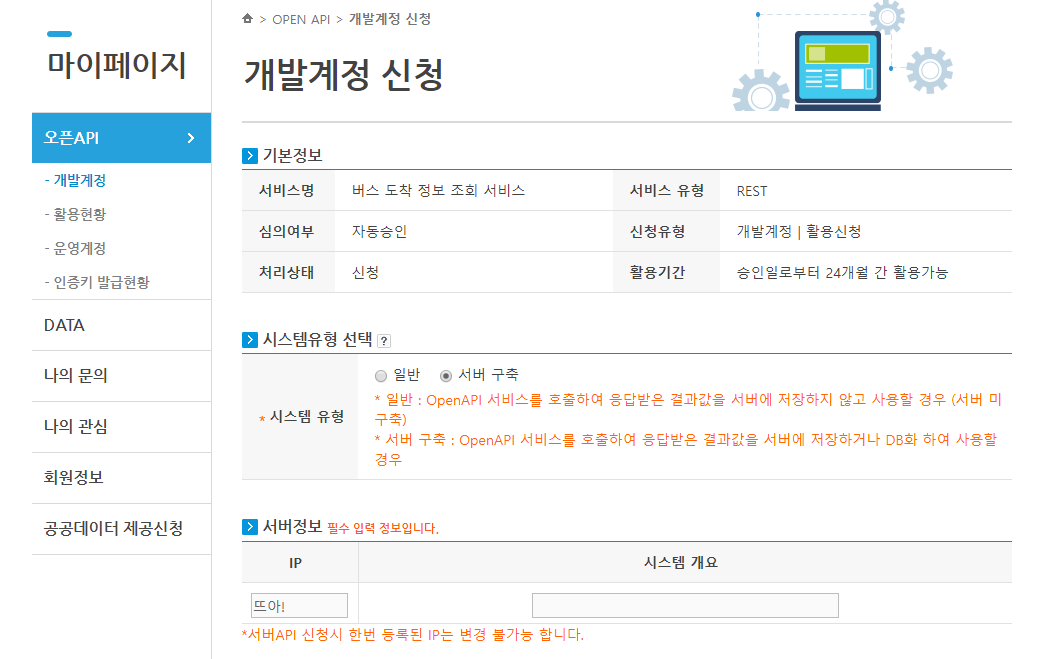Click 승인일로부터 24개월 간 활용가능 text
The width and height of the screenshot is (1061, 659).
click(842, 273)
